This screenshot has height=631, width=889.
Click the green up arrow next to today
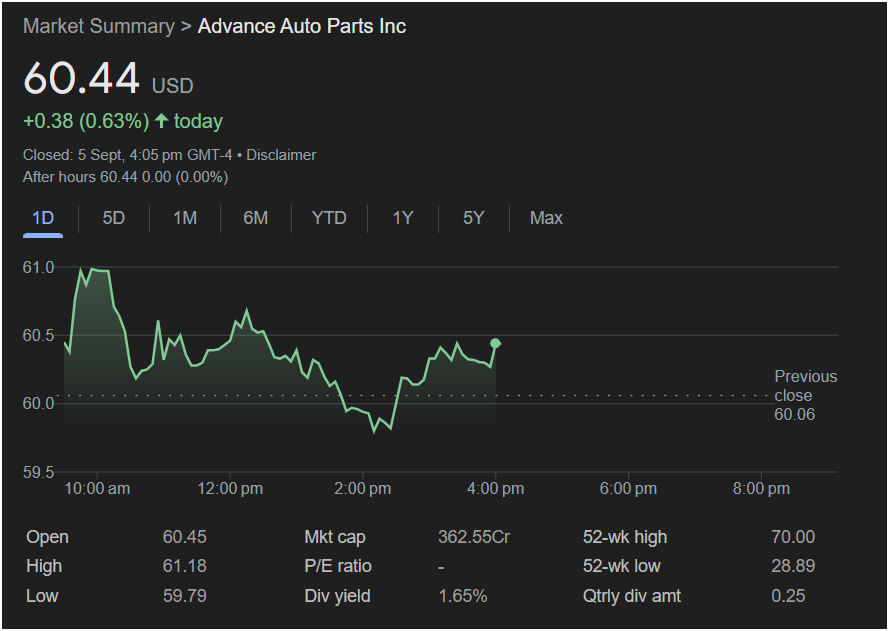(x=162, y=120)
